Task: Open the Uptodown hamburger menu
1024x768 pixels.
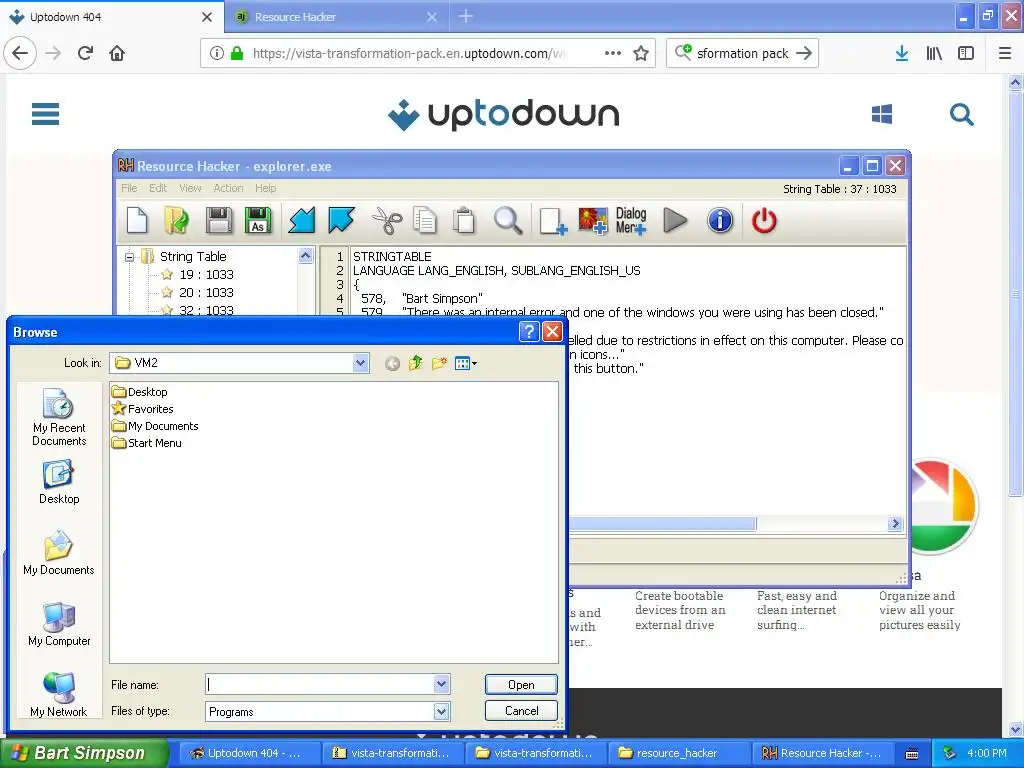Action: (x=46, y=114)
